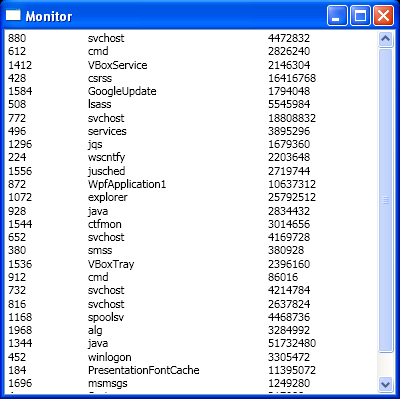Click process ID 1584

tap(20, 91)
